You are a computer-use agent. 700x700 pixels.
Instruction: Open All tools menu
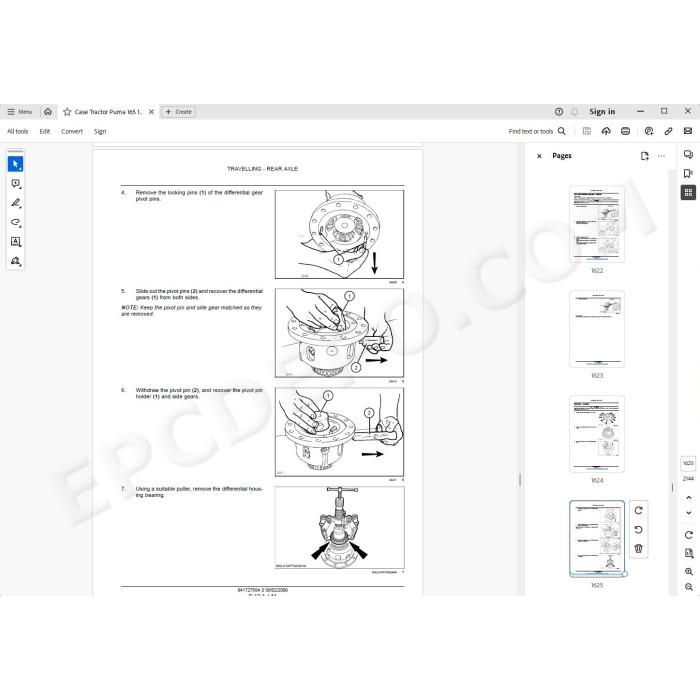(17, 131)
